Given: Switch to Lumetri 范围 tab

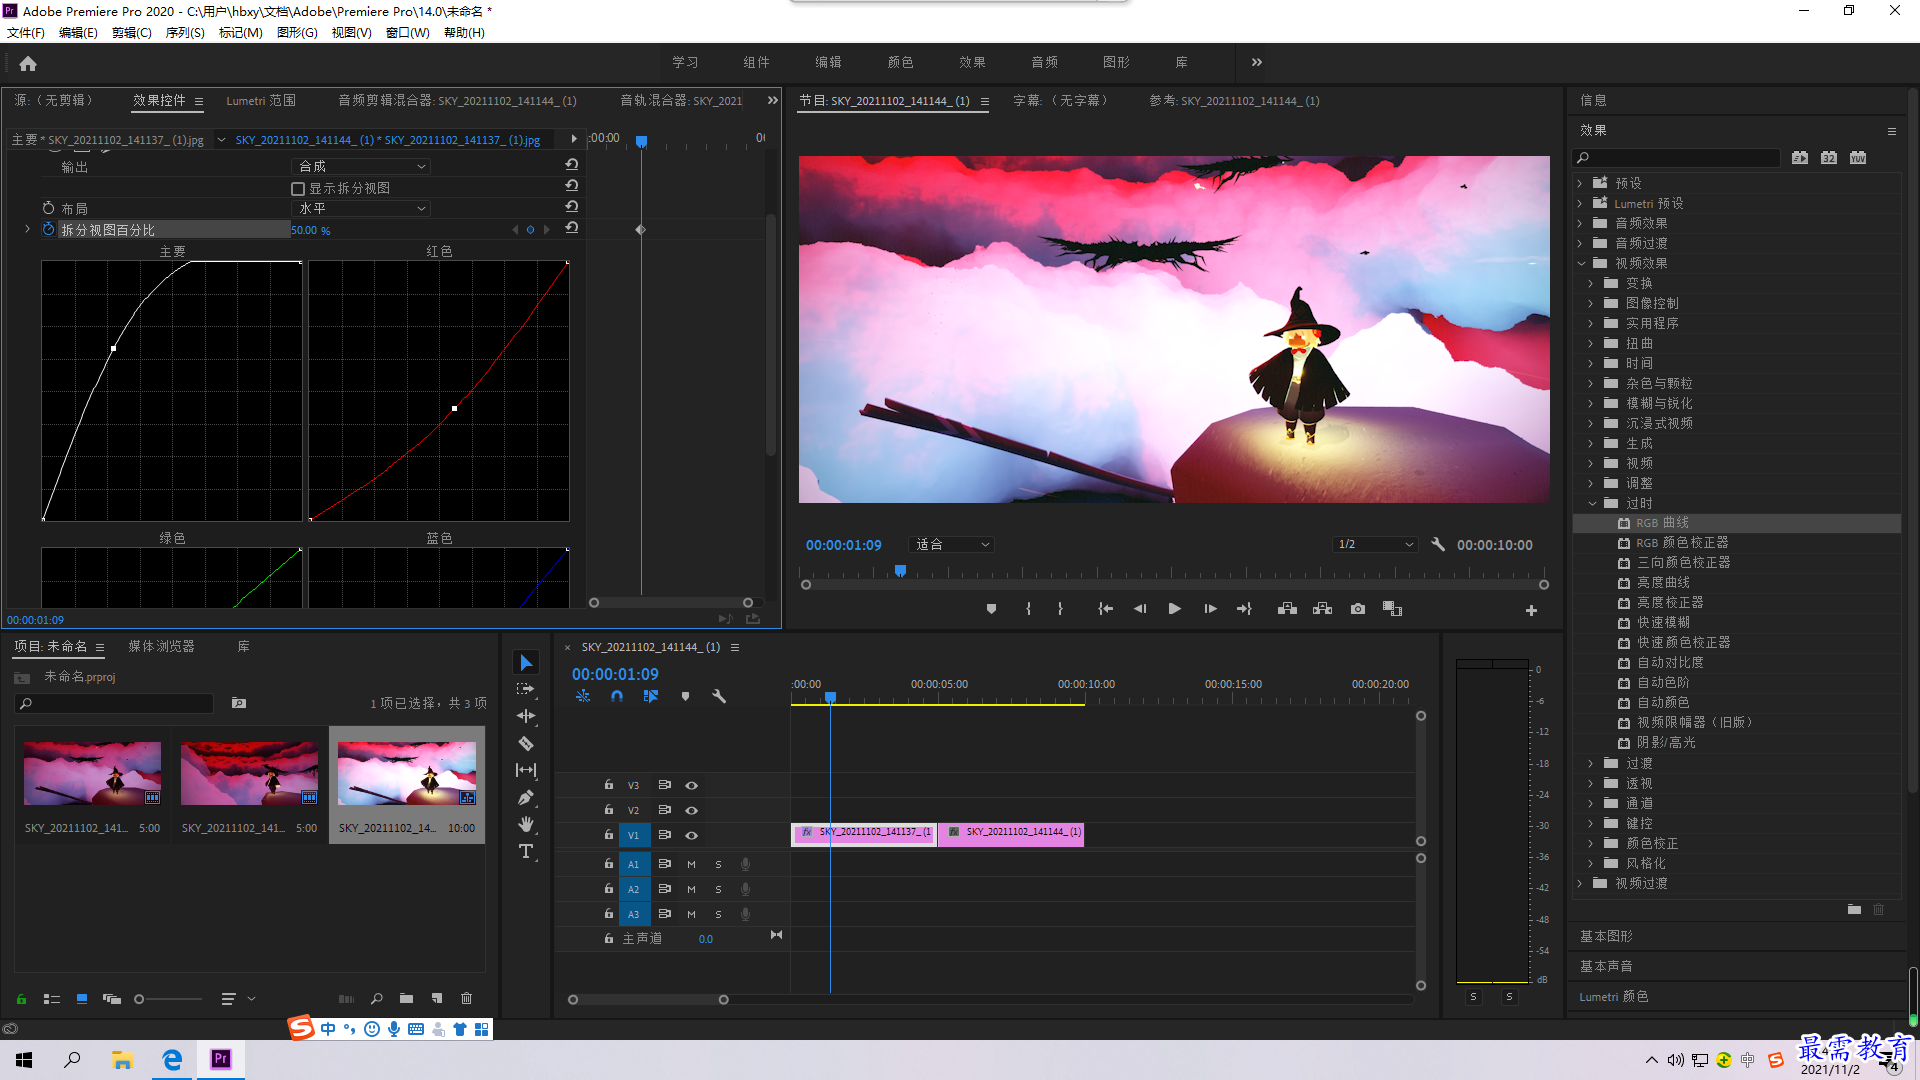Looking at the screenshot, I should [x=261, y=100].
